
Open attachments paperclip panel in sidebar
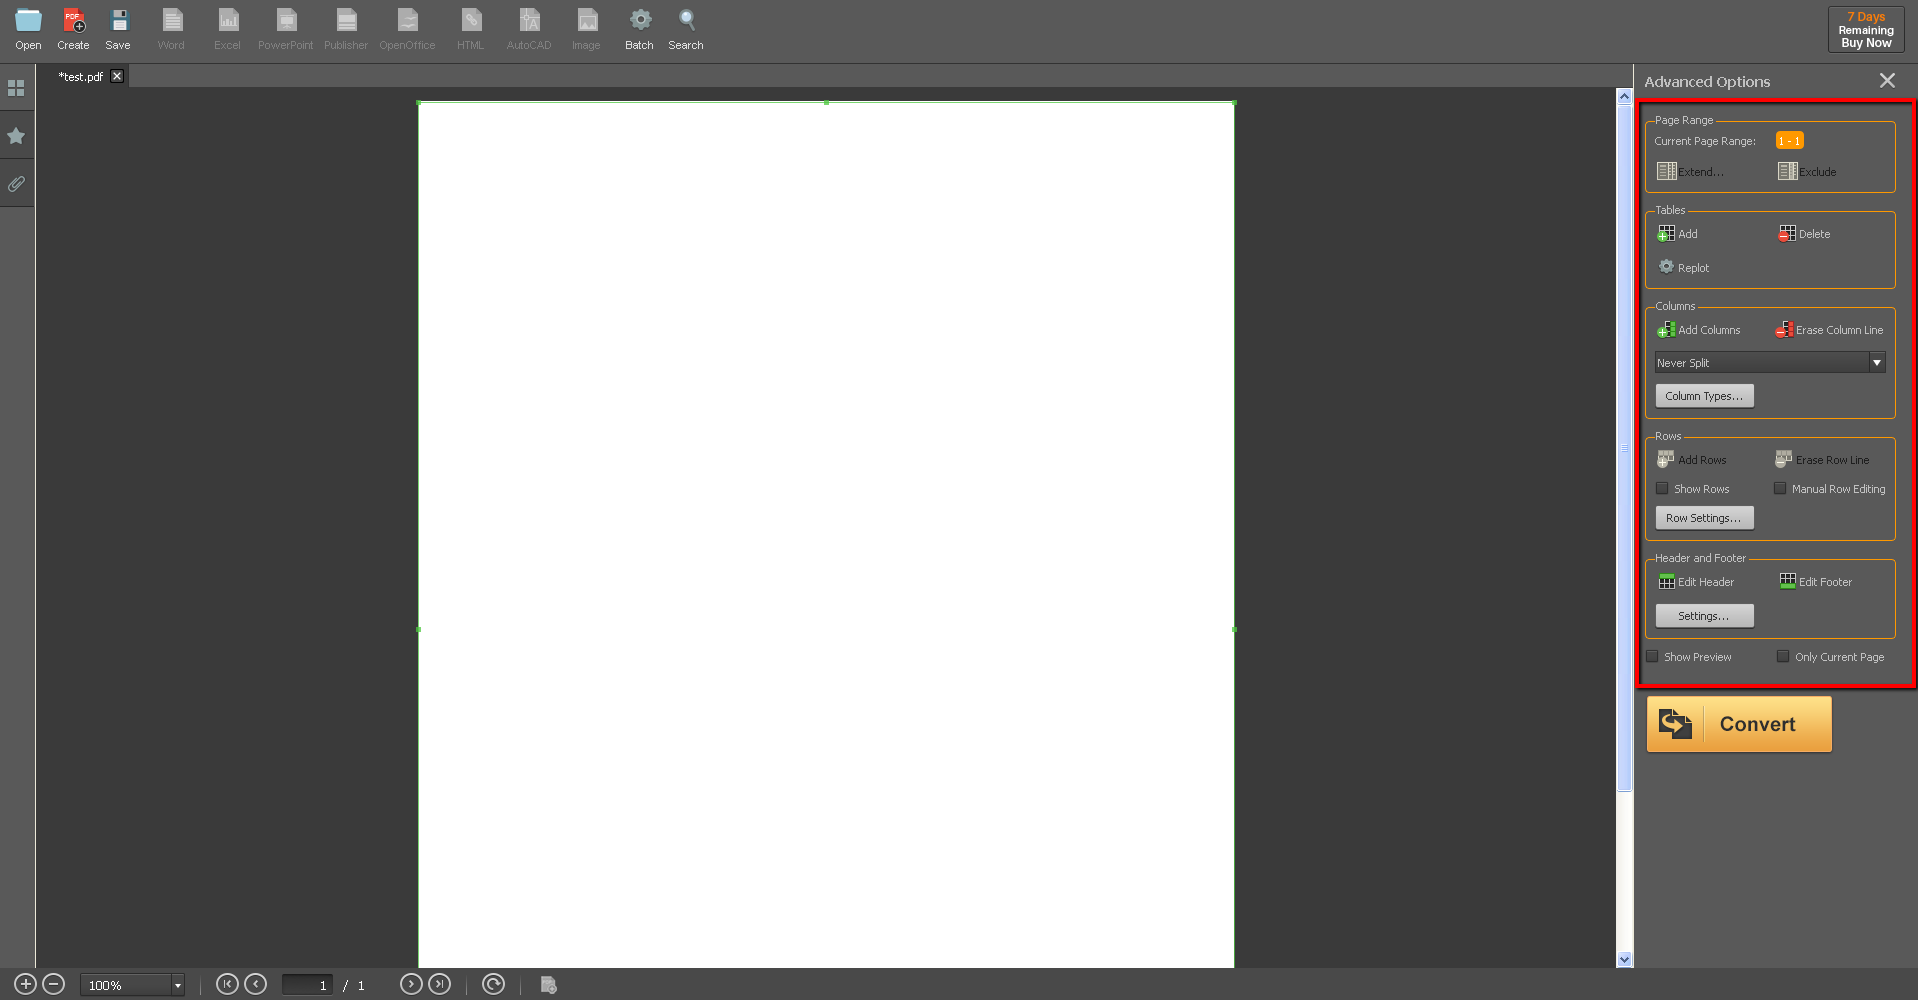pos(16,184)
